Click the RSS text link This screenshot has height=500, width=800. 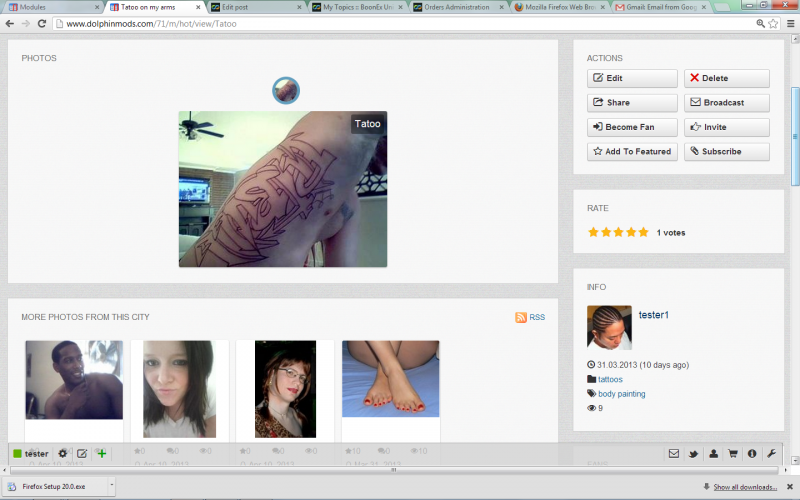(537, 317)
